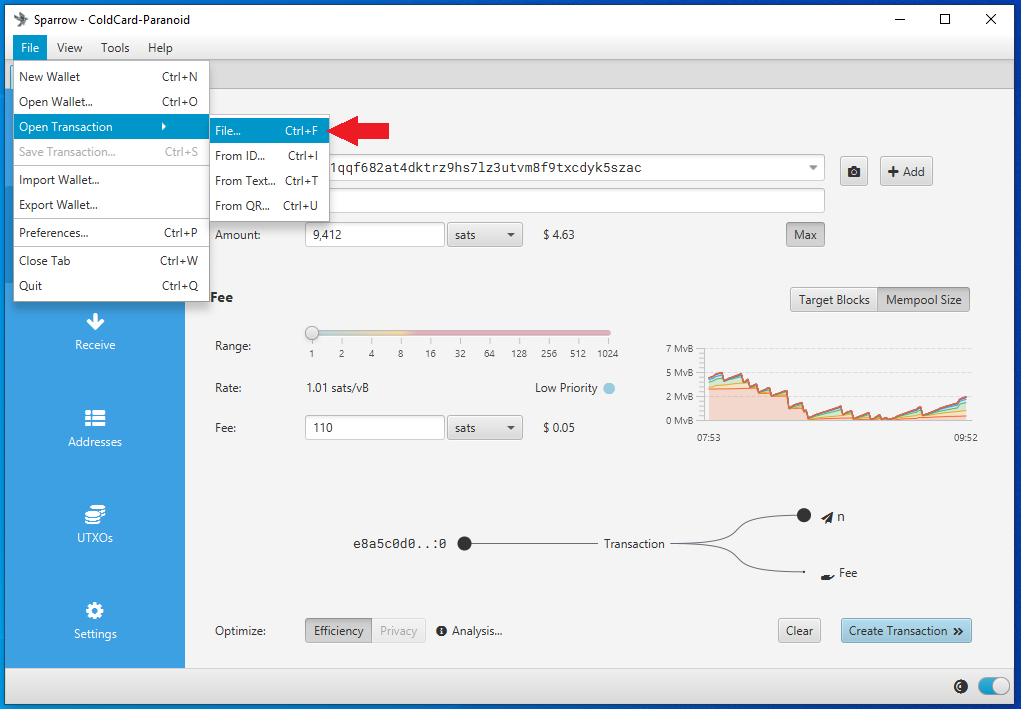Image resolution: width=1021 pixels, height=709 pixels.
Task: Open wallet Settings in sidebar
Action: tap(95, 621)
